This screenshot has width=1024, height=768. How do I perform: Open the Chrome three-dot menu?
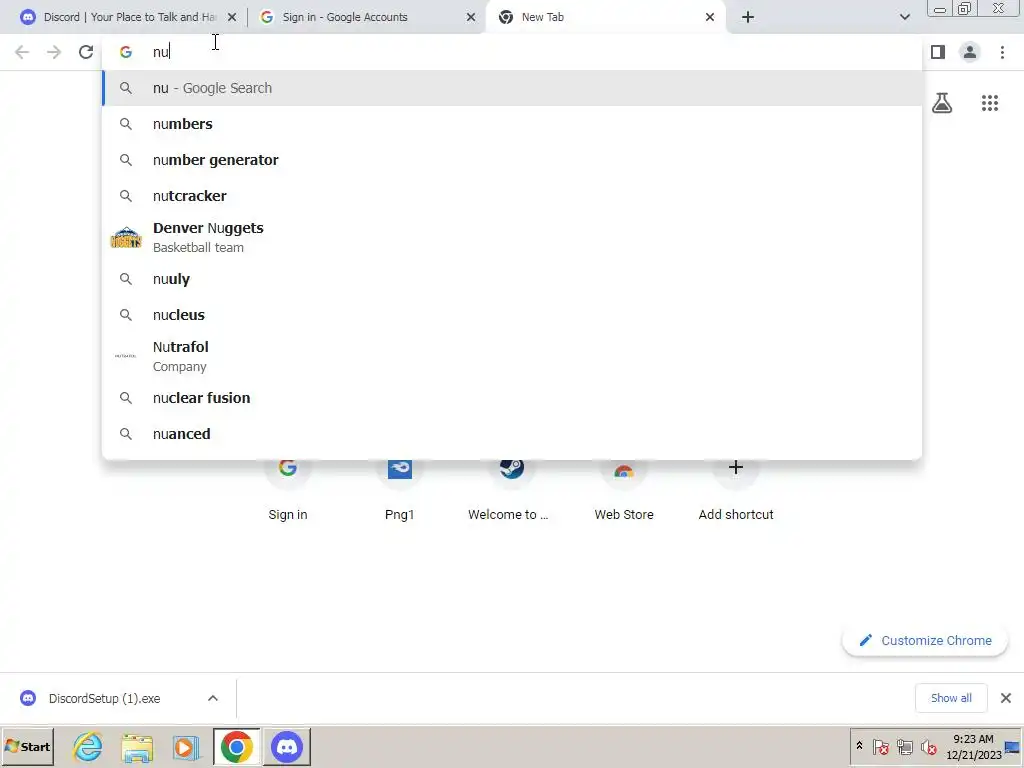tap(1002, 52)
